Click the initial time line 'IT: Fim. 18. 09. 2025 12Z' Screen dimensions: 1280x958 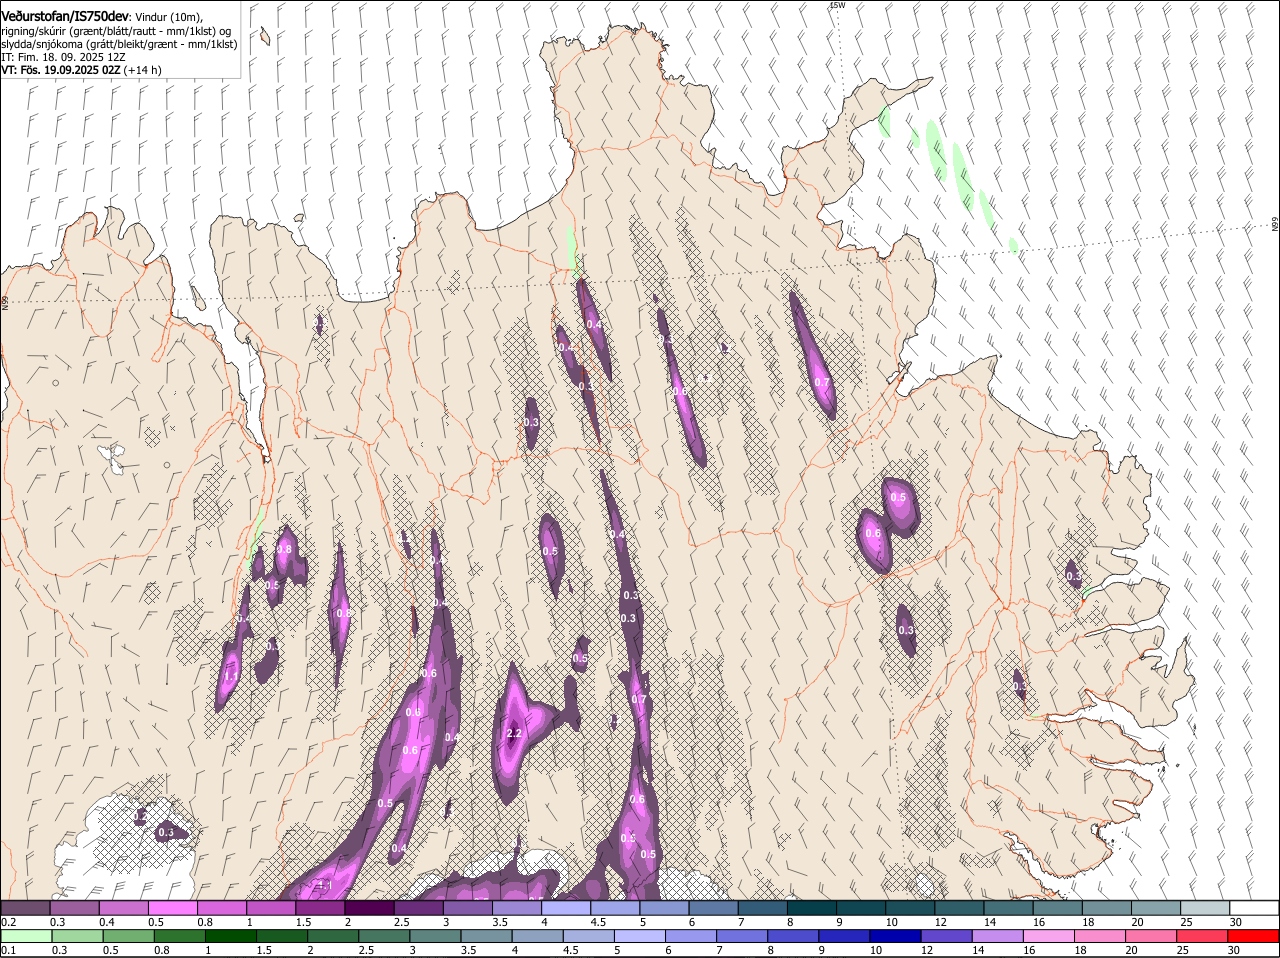[x=63, y=58]
